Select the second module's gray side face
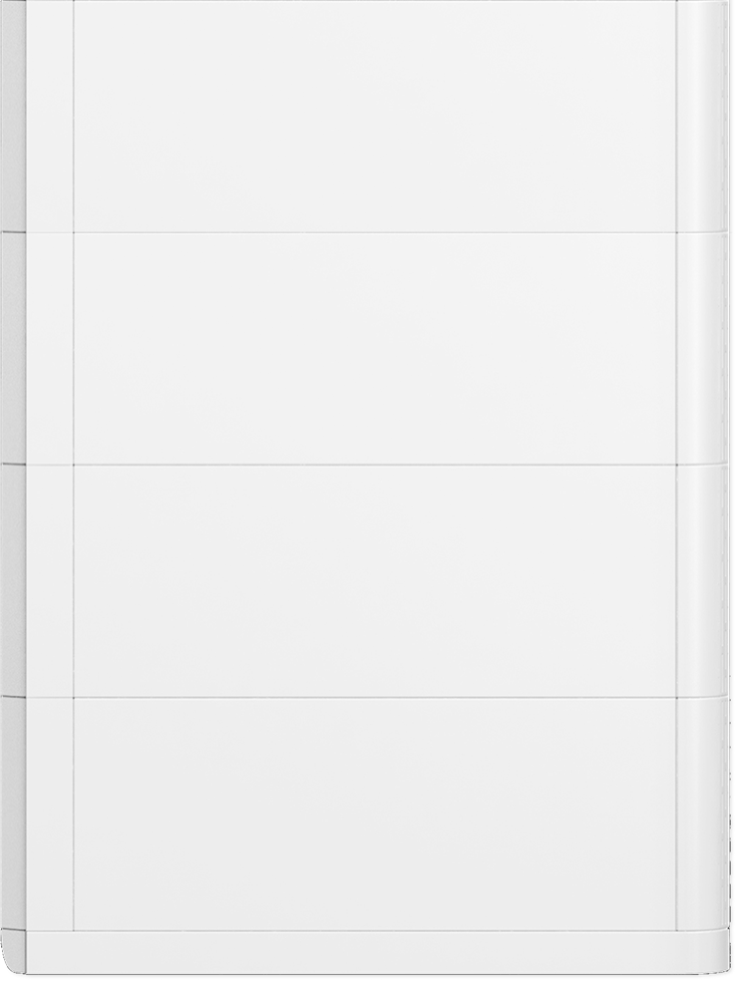The image size is (736, 981). 13,348
